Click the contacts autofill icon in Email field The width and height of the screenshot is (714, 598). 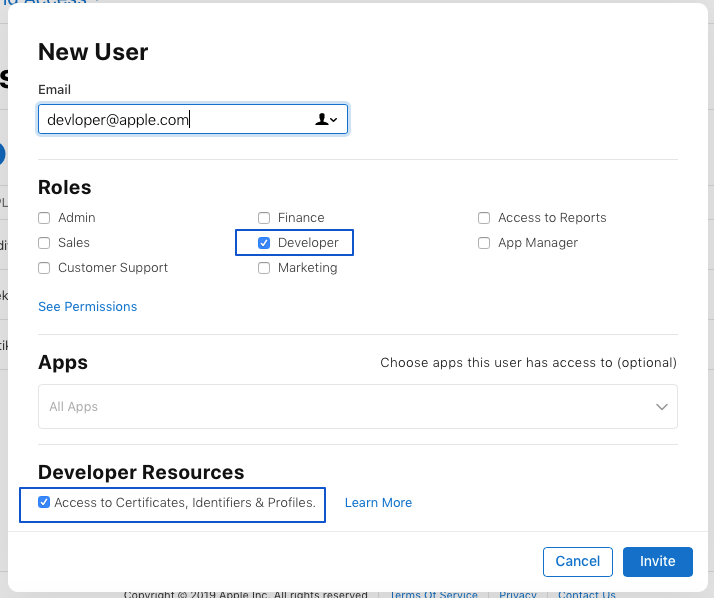[x=326, y=119]
